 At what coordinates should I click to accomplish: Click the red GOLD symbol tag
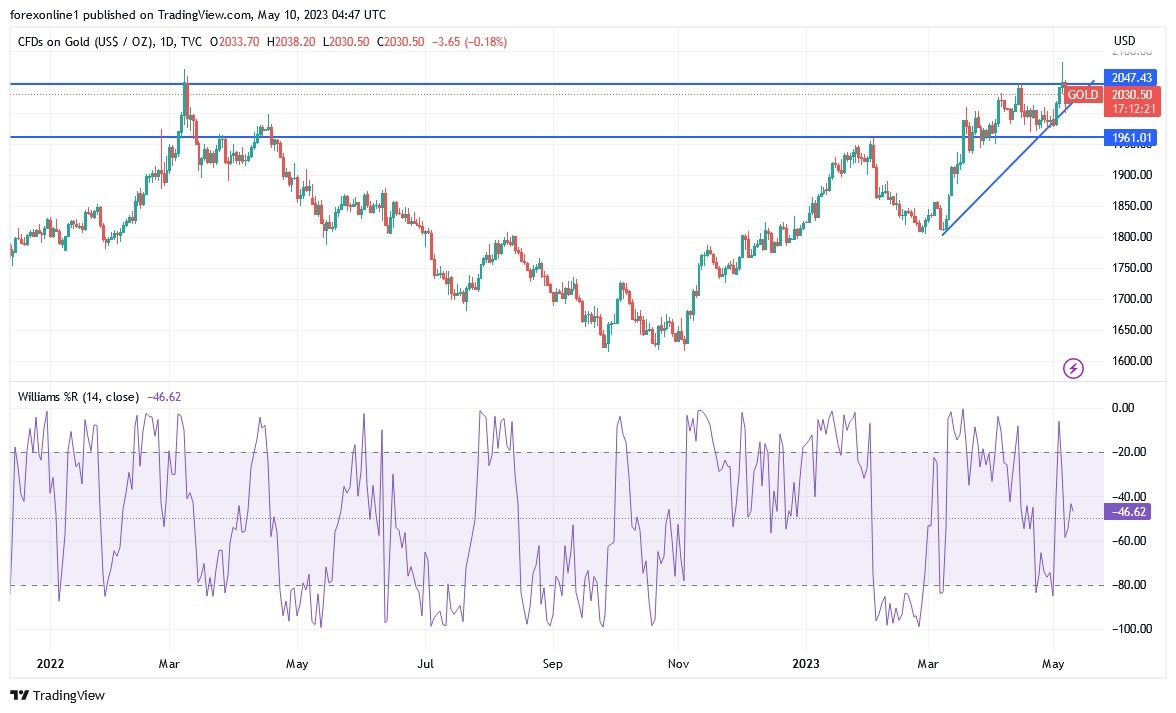(1082, 95)
